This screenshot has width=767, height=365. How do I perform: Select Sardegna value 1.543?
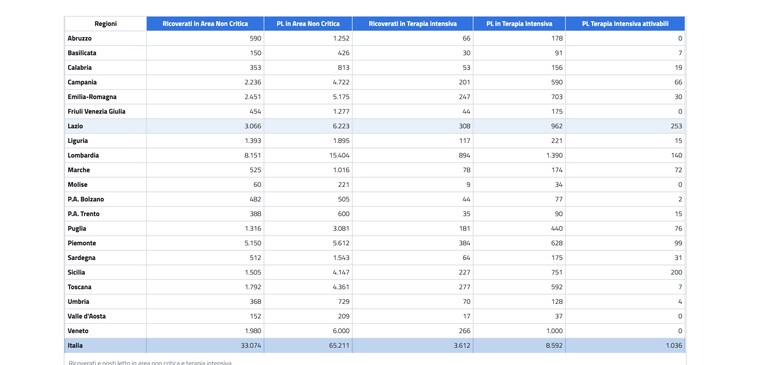tap(342, 258)
